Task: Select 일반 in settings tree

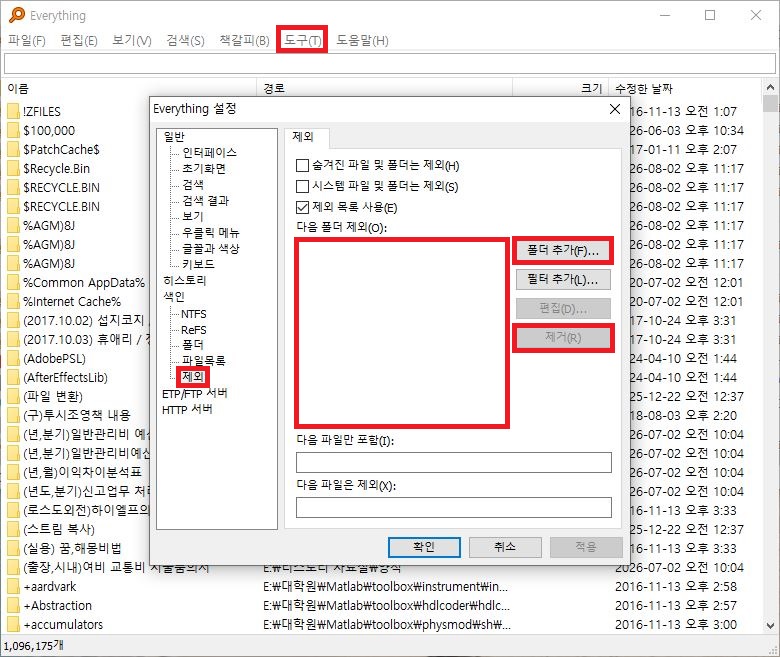Action: click(174, 136)
